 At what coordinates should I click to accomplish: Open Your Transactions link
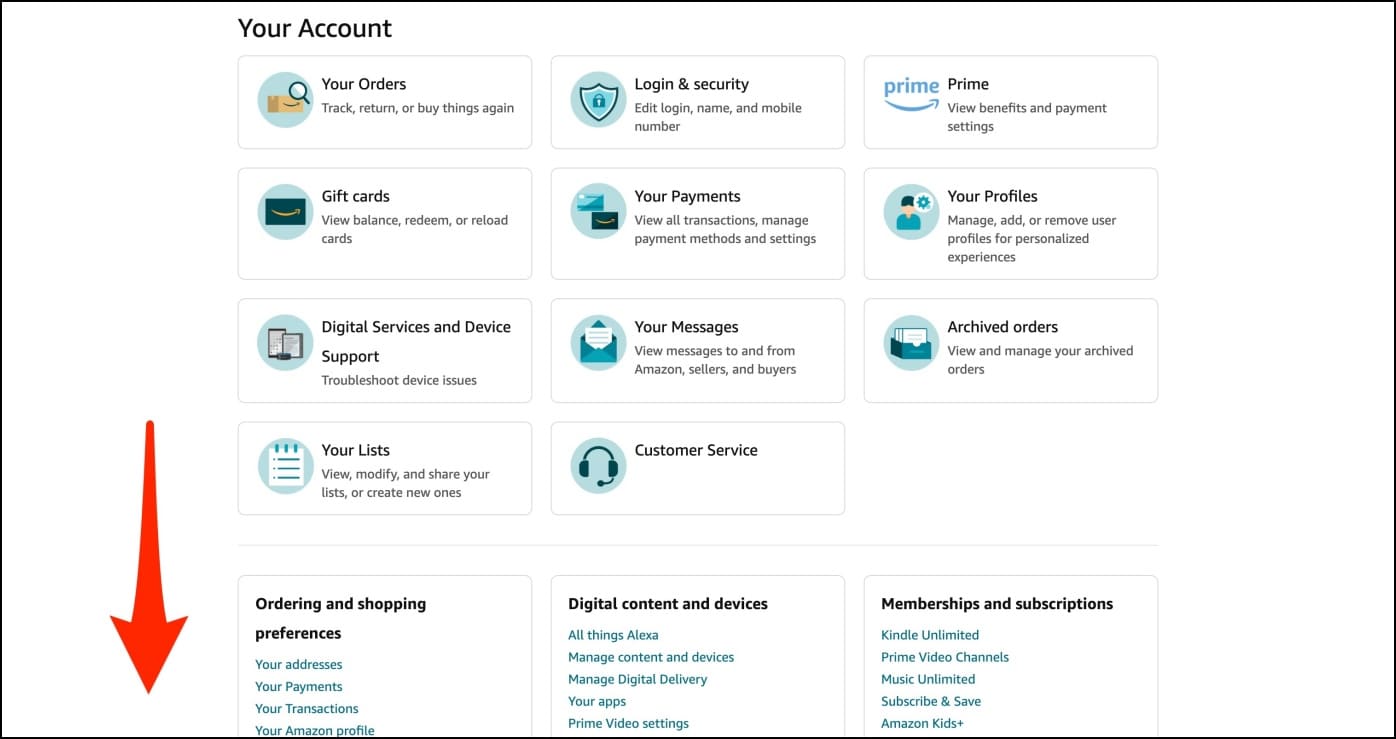point(306,708)
